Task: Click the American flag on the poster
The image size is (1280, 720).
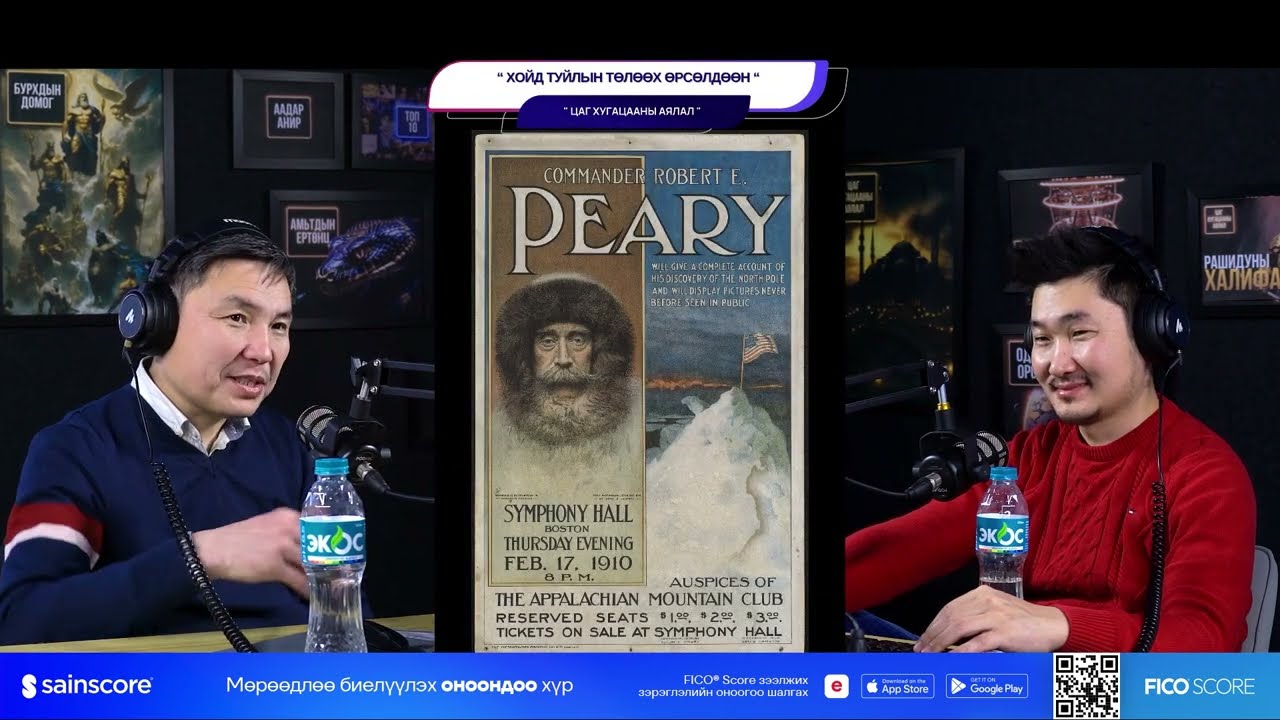Action: pos(759,350)
